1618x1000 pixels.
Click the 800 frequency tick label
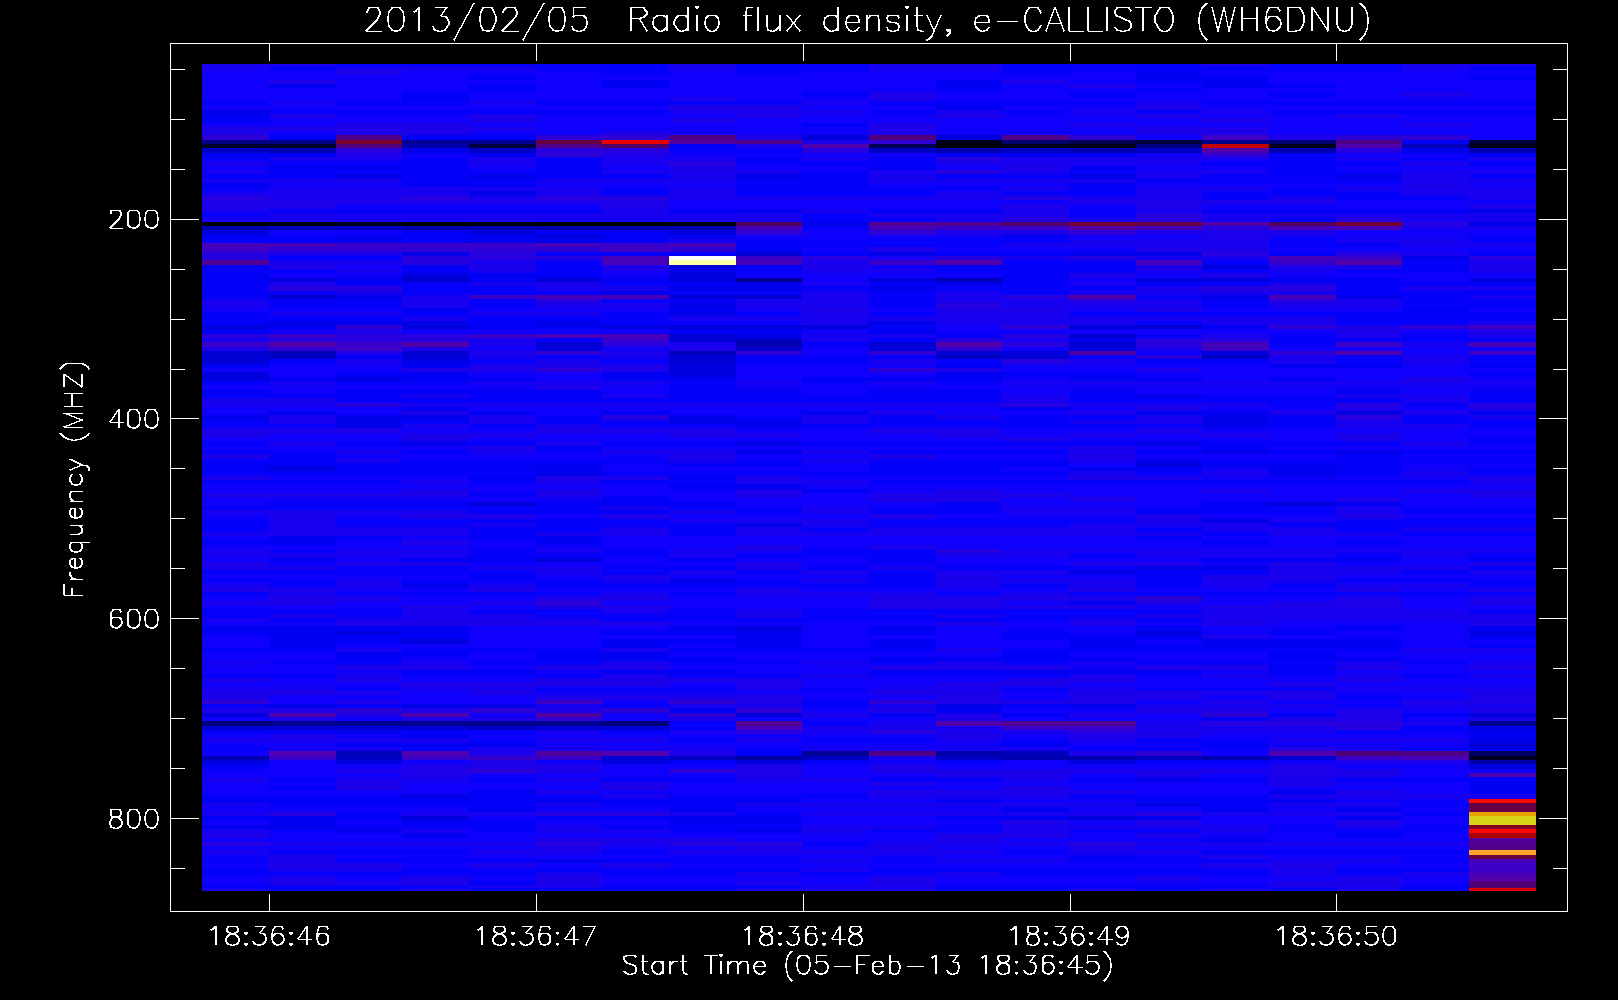(x=134, y=819)
